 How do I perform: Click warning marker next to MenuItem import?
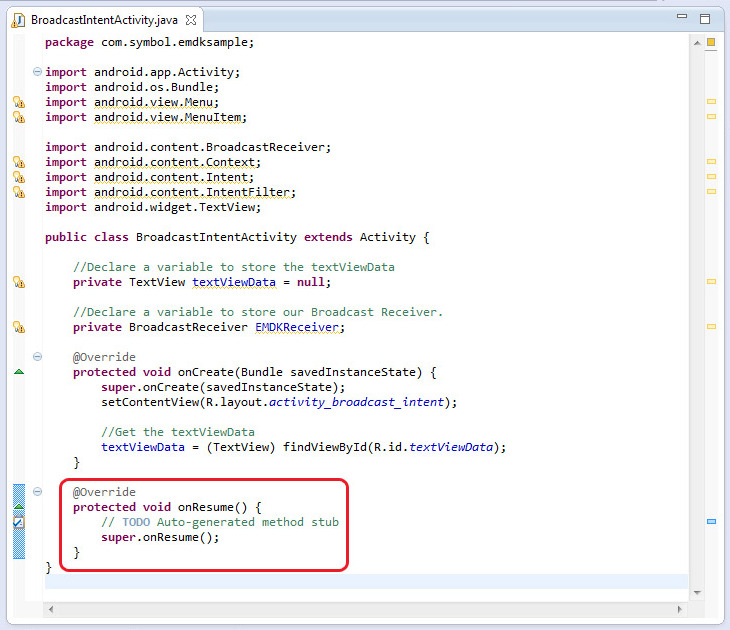(x=18, y=117)
